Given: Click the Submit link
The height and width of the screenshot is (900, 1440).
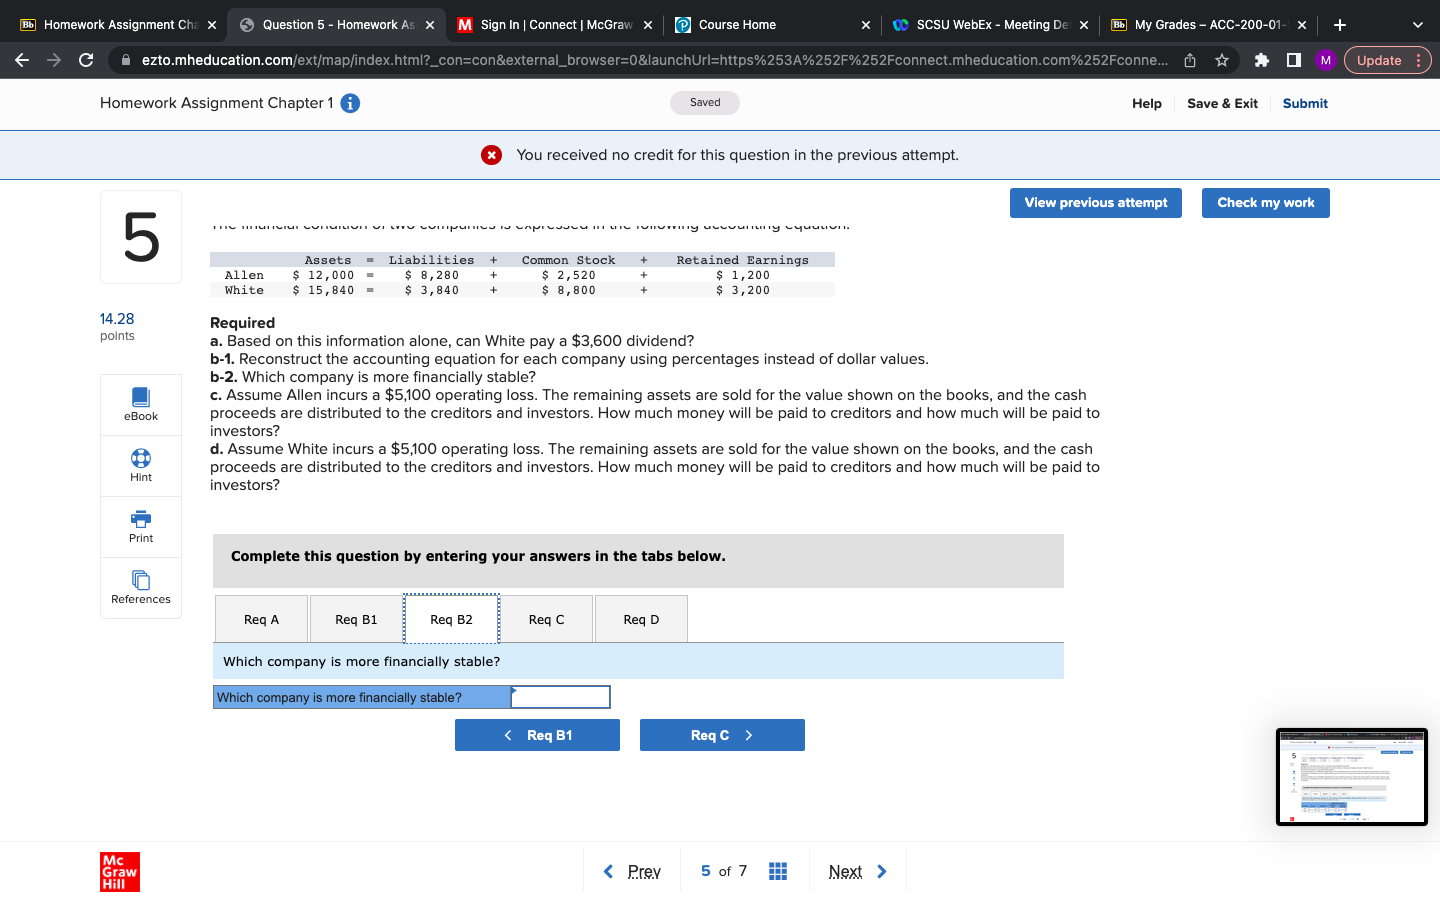Looking at the screenshot, I should (x=1305, y=103).
